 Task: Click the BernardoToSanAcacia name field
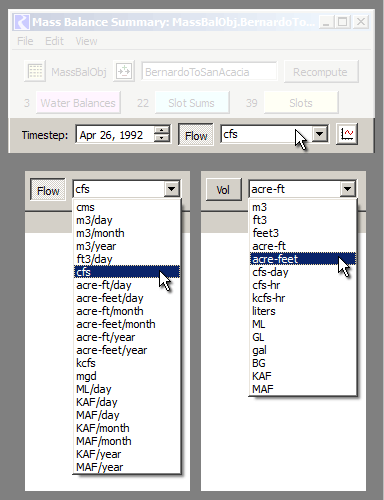(209, 71)
